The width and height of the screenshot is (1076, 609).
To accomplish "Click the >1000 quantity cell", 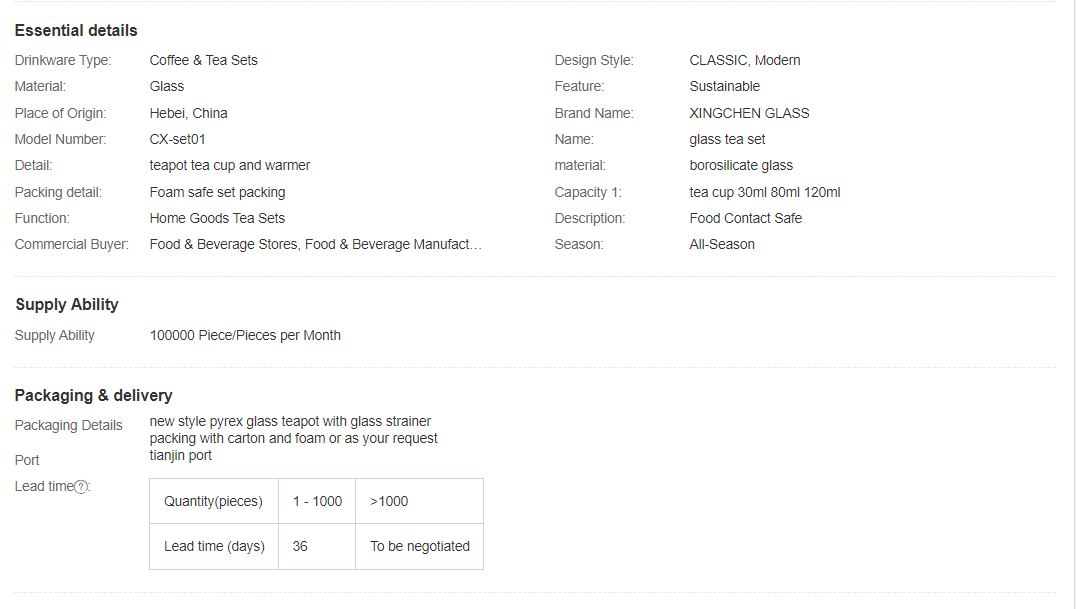I will [x=389, y=501].
